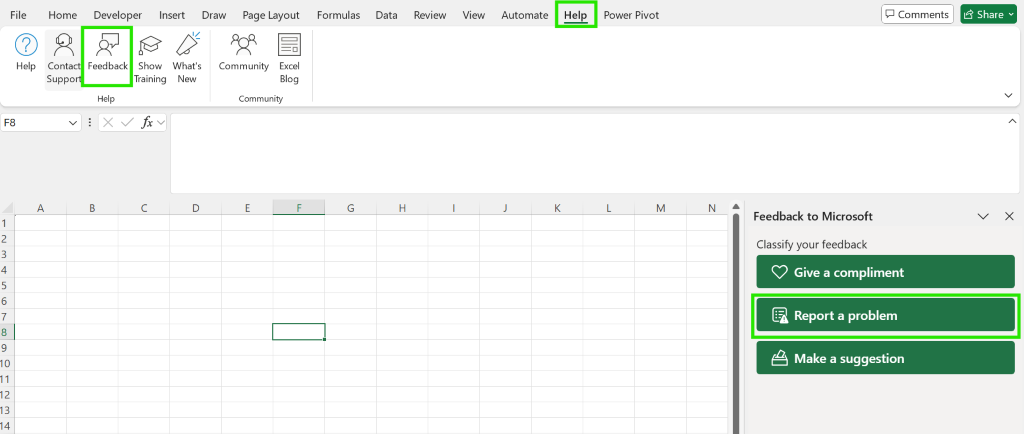This screenshot has width=1024, height=434.
Task: Switch to the Home tab
Action: click(62, 15)
